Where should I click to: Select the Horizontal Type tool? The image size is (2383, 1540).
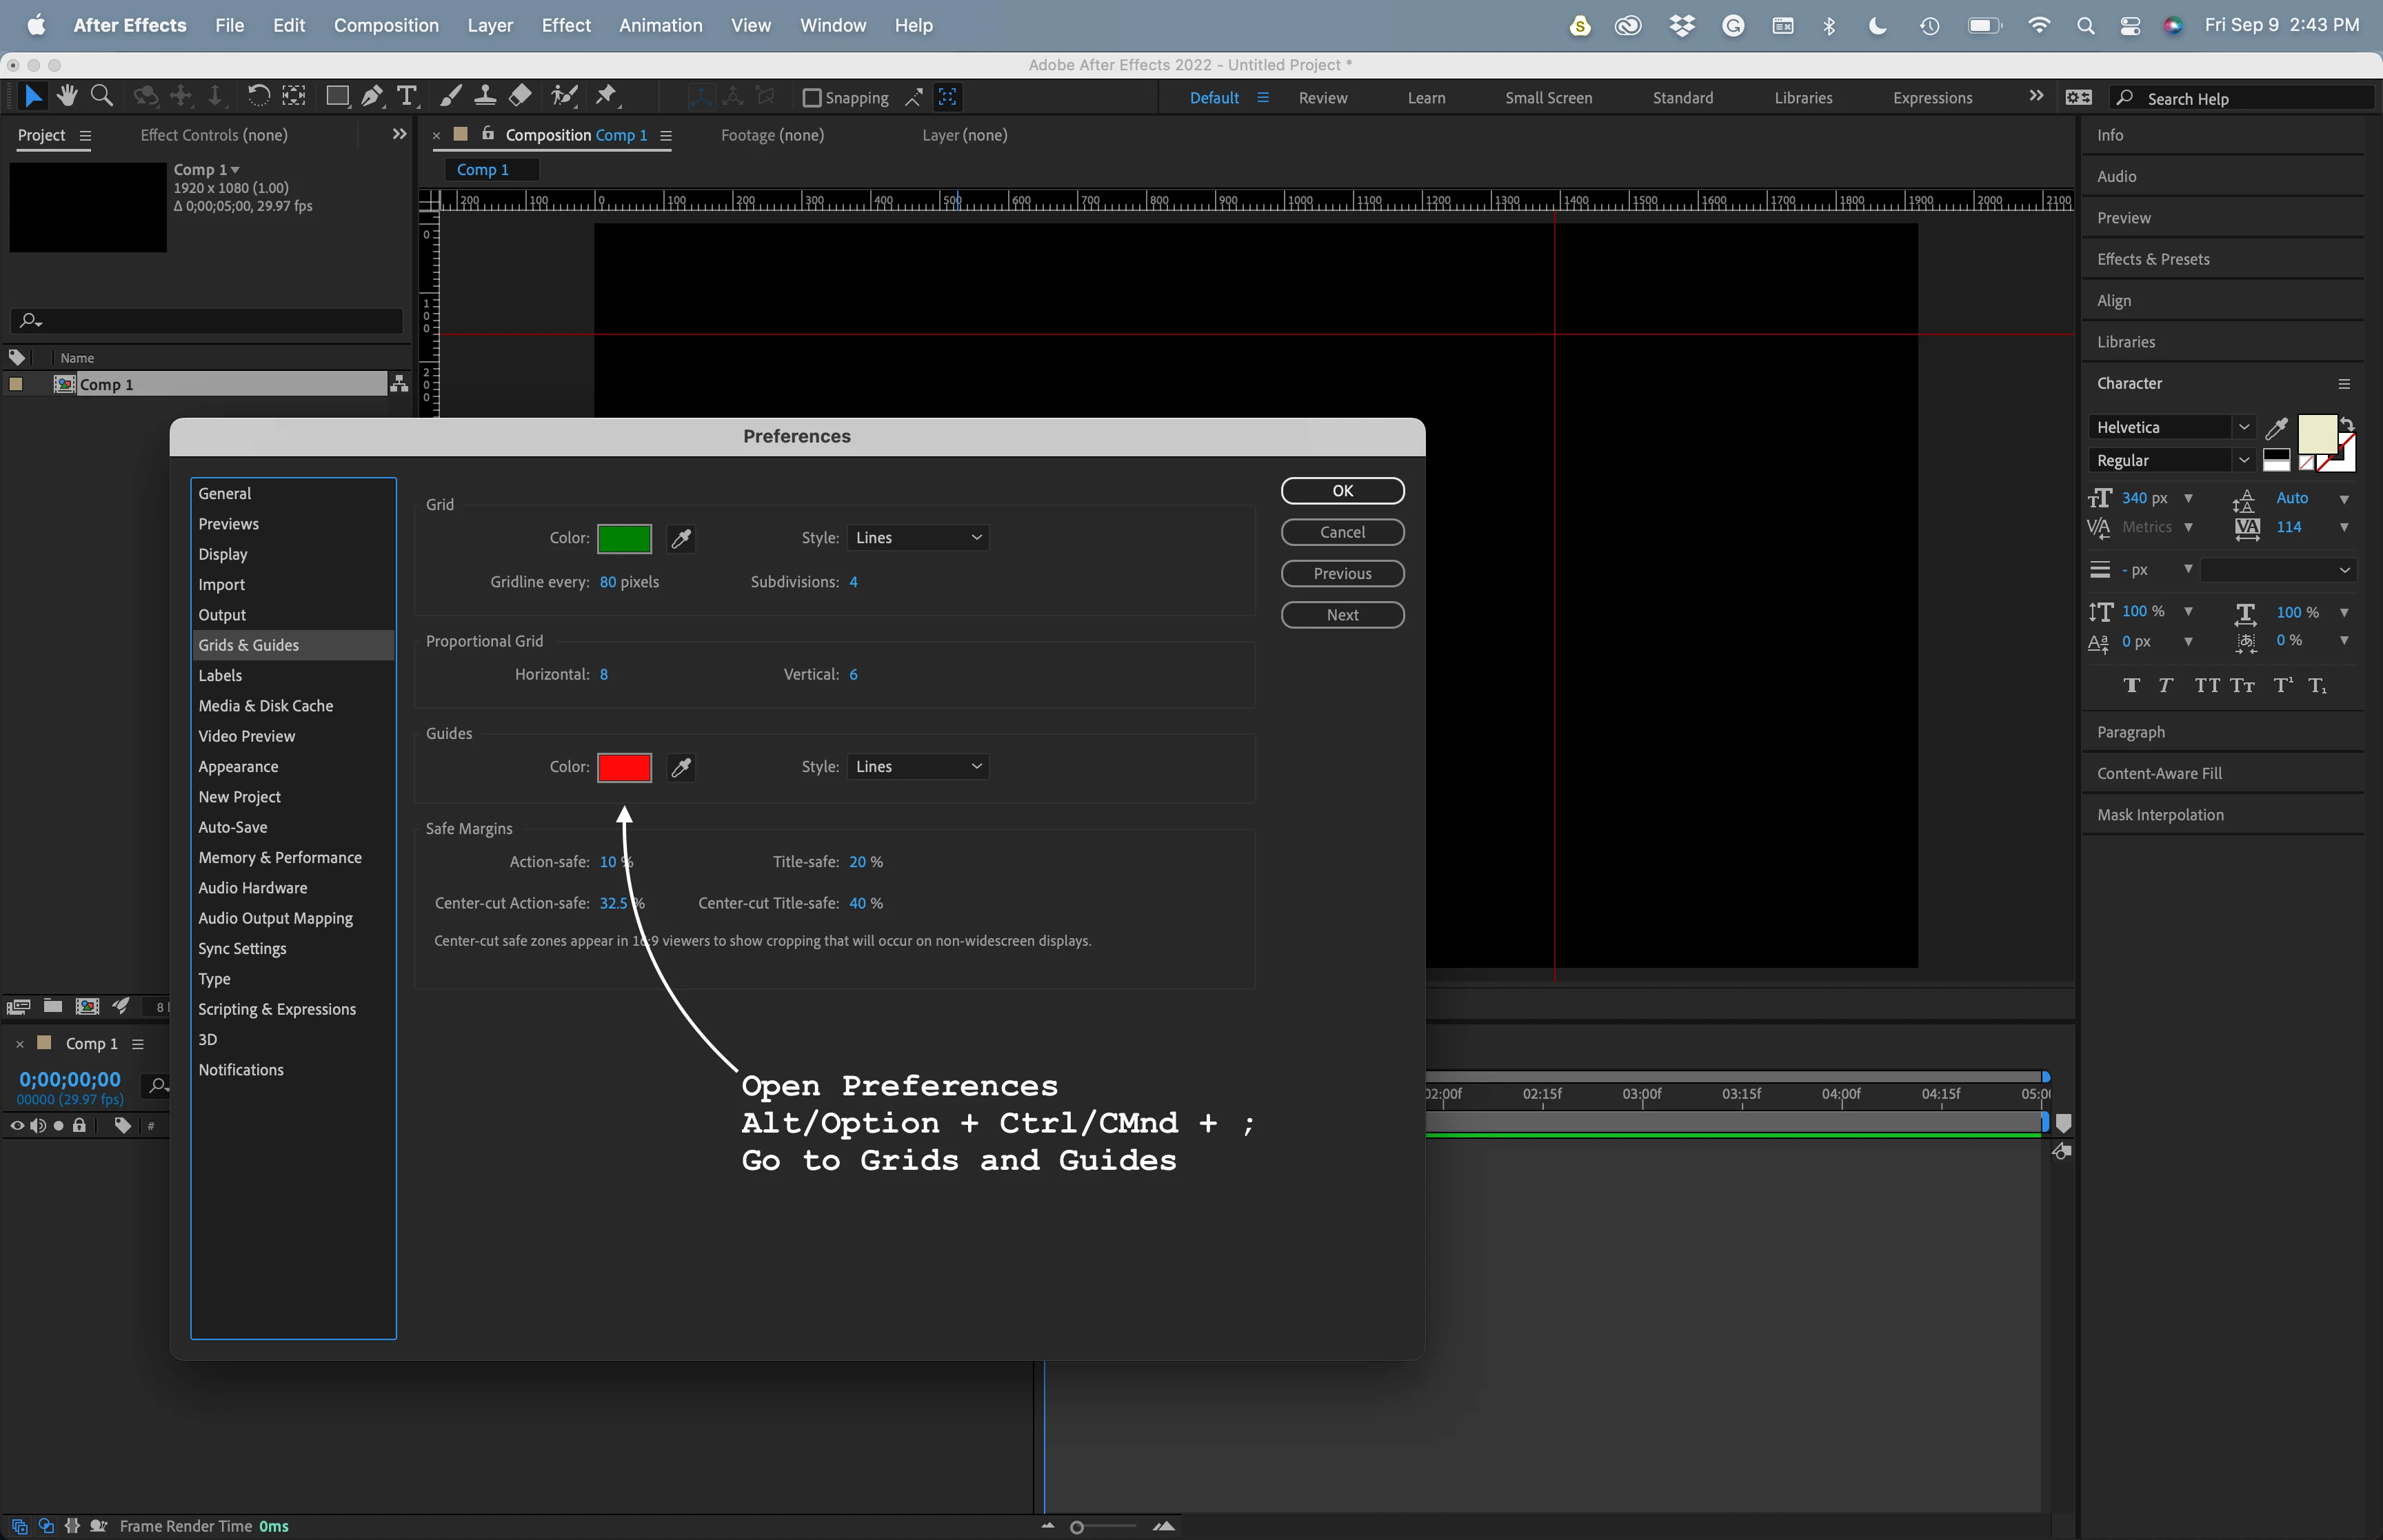click(406, 96)
